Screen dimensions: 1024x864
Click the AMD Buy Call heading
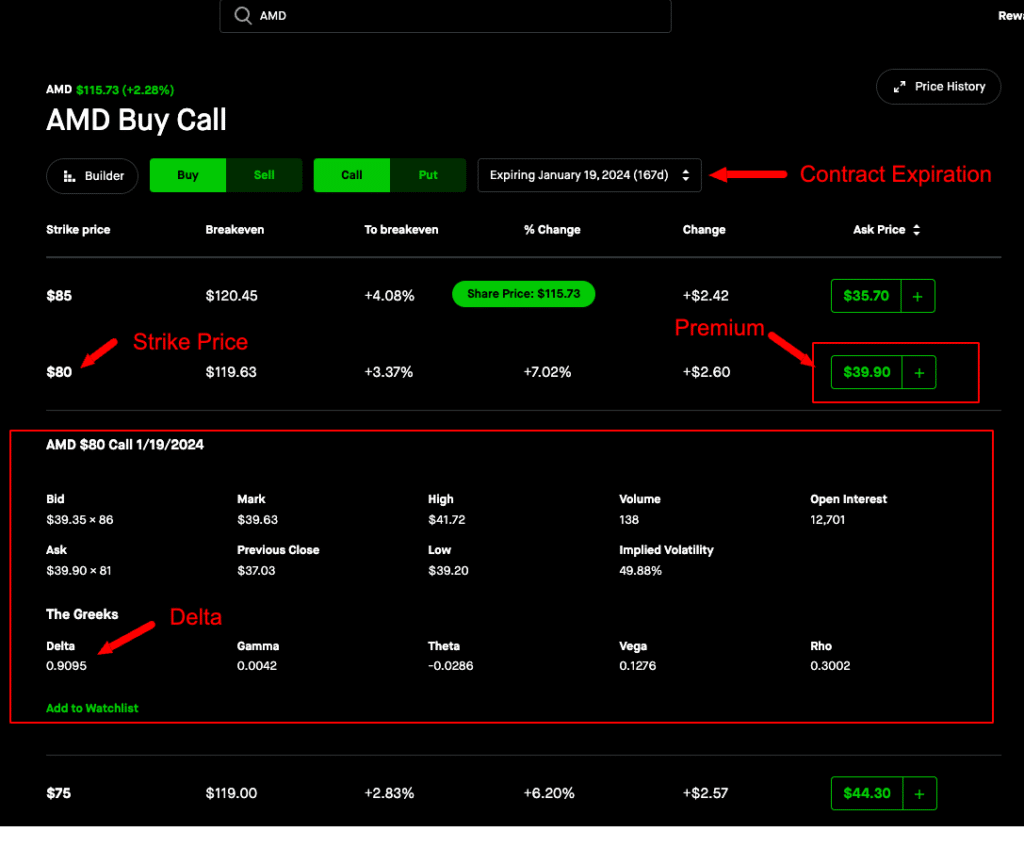click(x=136, y=120)
